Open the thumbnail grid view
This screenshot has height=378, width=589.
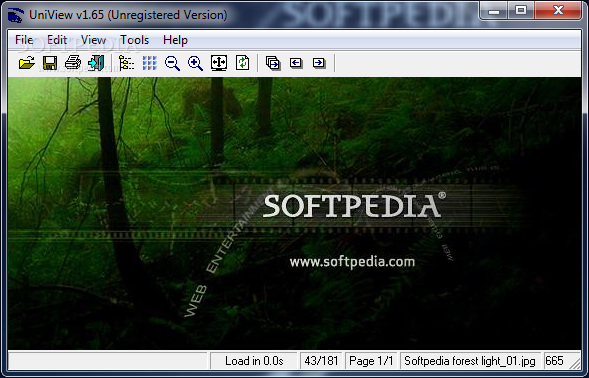(150, 63)
